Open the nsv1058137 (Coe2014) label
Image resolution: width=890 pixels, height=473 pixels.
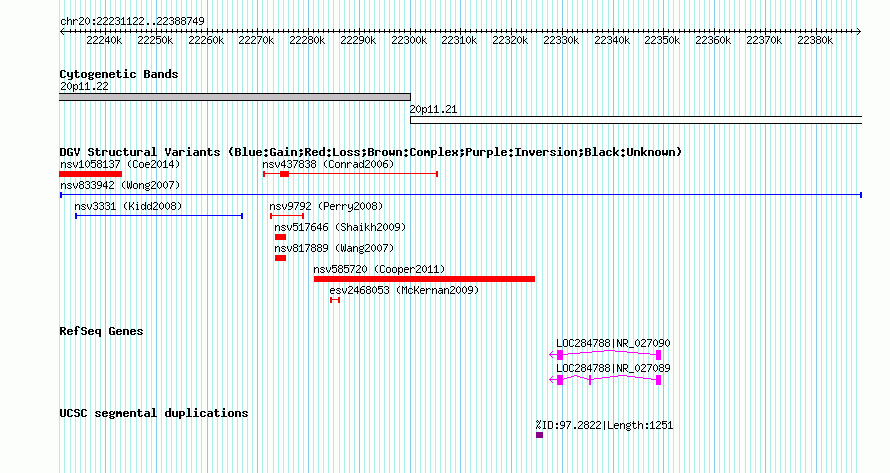[x=120, y=164]
